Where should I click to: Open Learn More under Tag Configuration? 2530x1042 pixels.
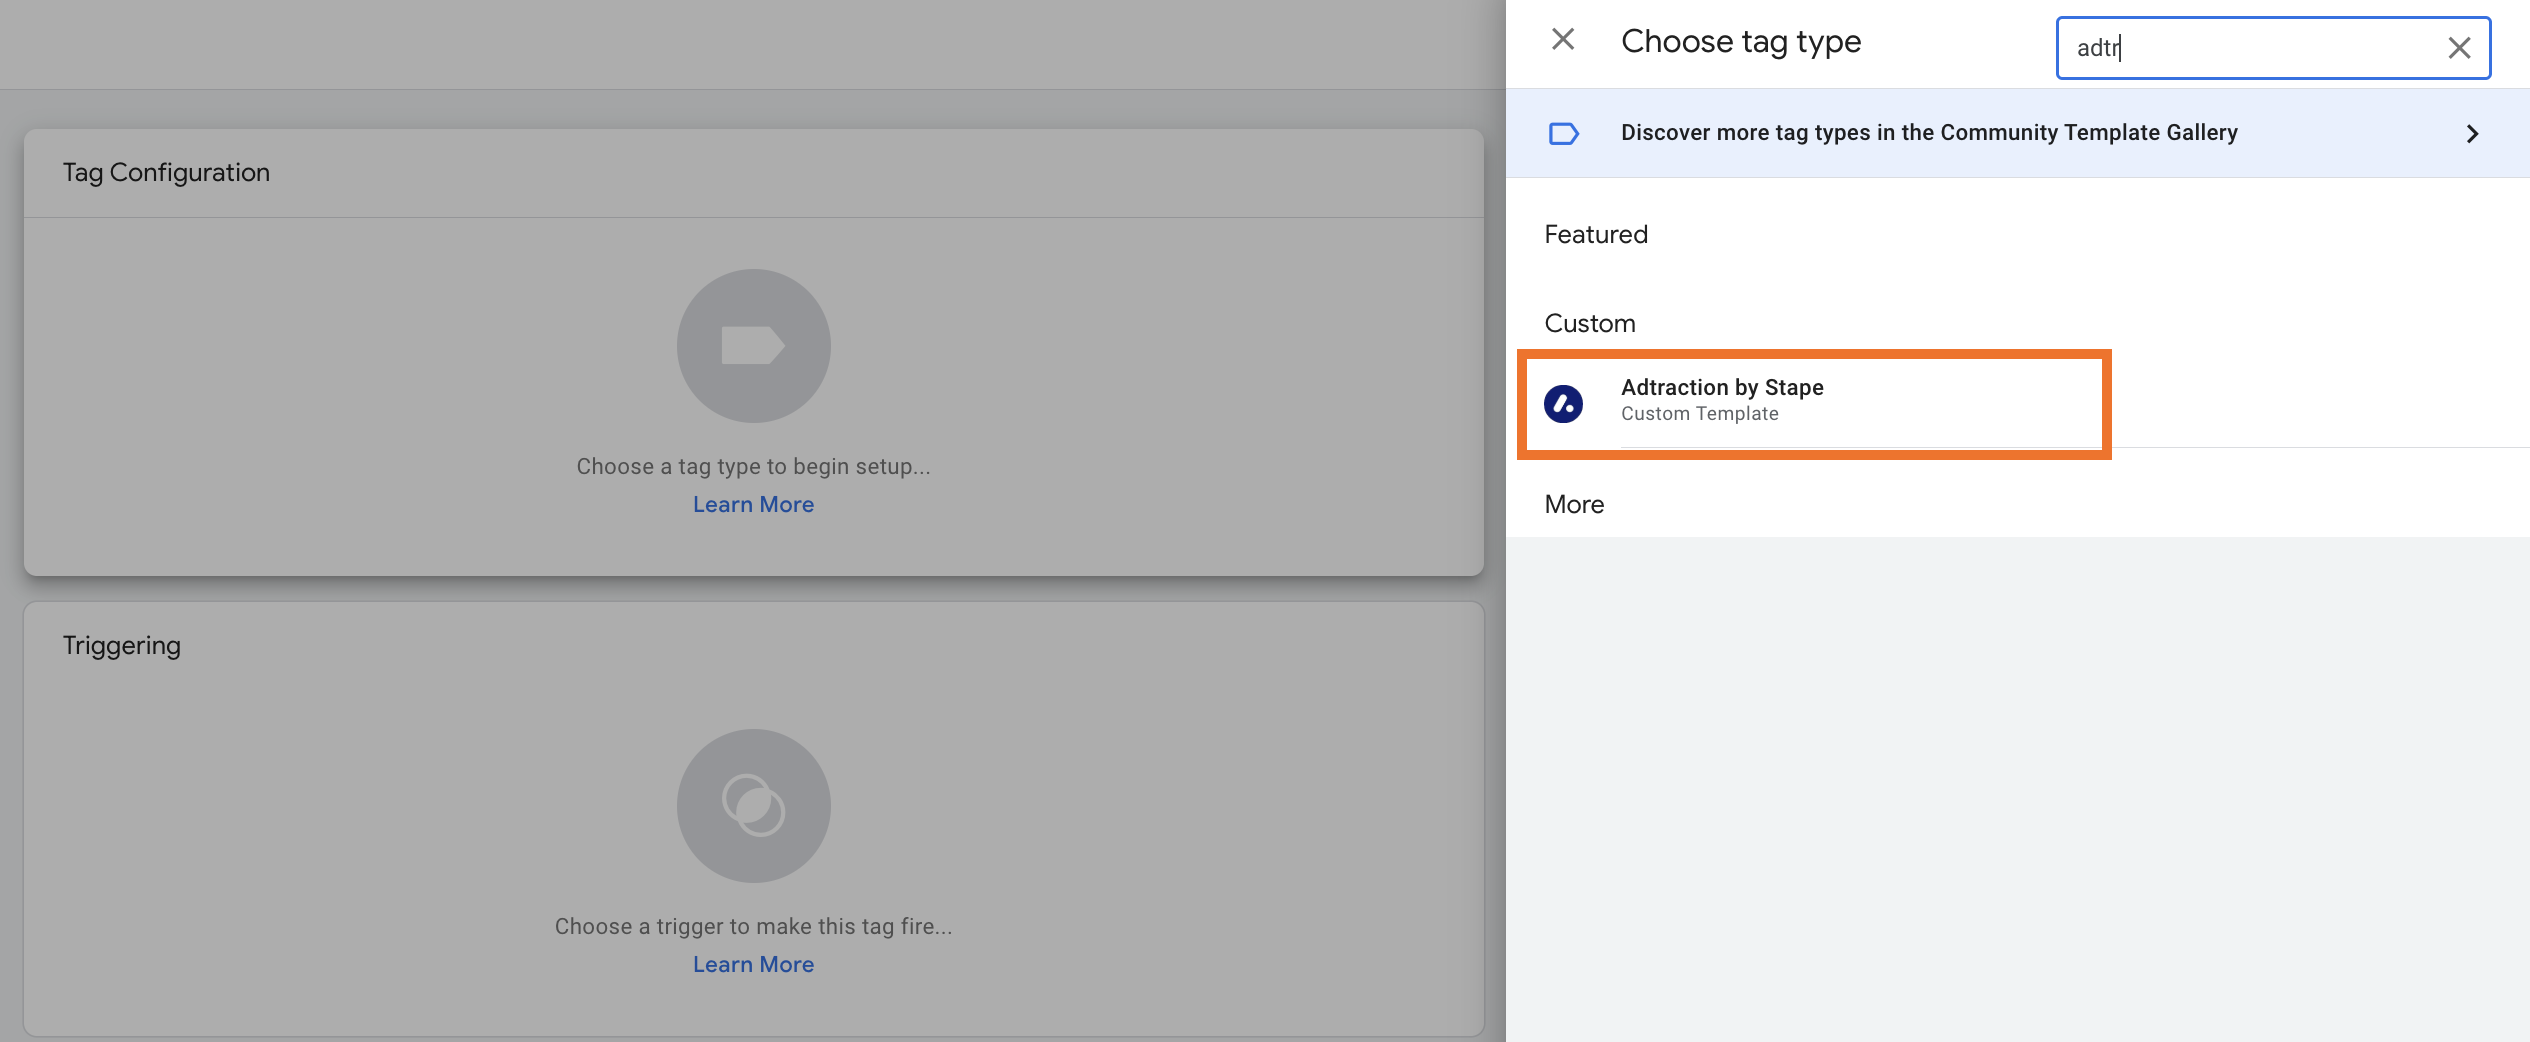coord(753,505)
